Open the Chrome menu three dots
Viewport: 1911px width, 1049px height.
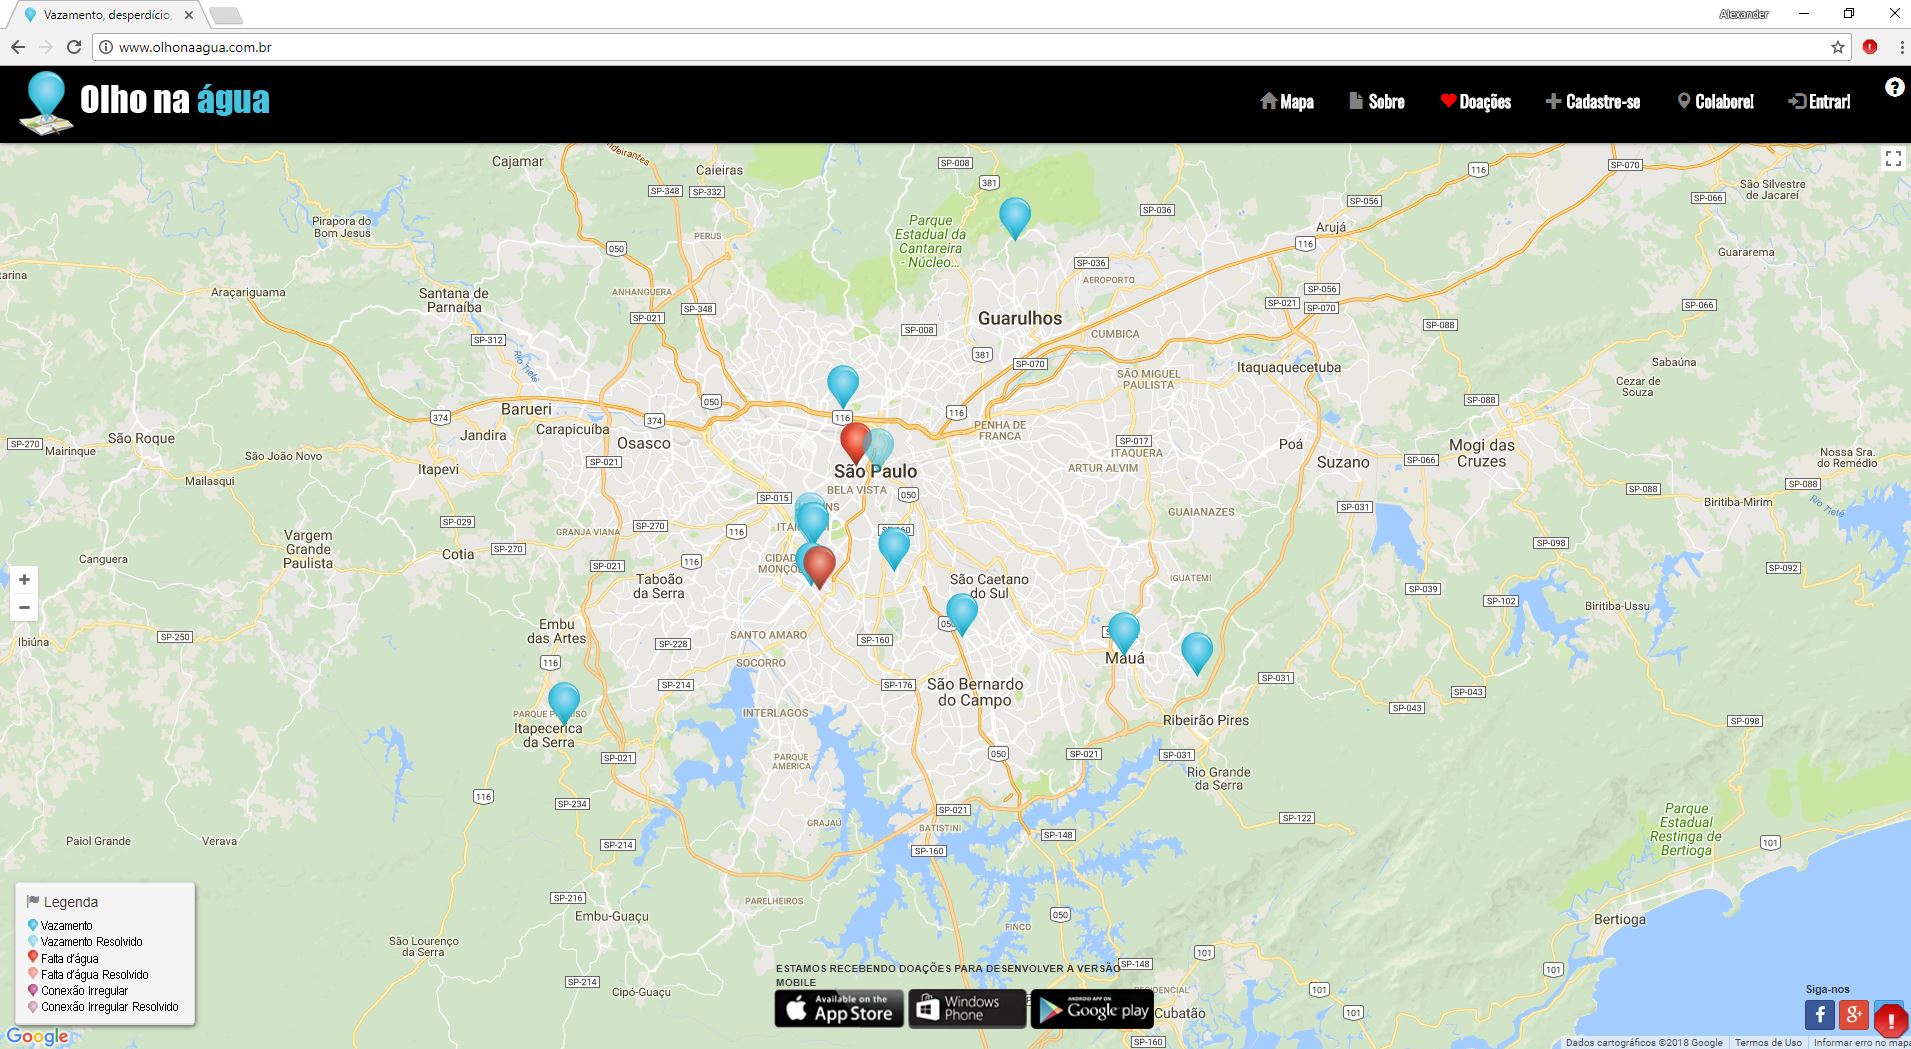tap(1900, 47)
